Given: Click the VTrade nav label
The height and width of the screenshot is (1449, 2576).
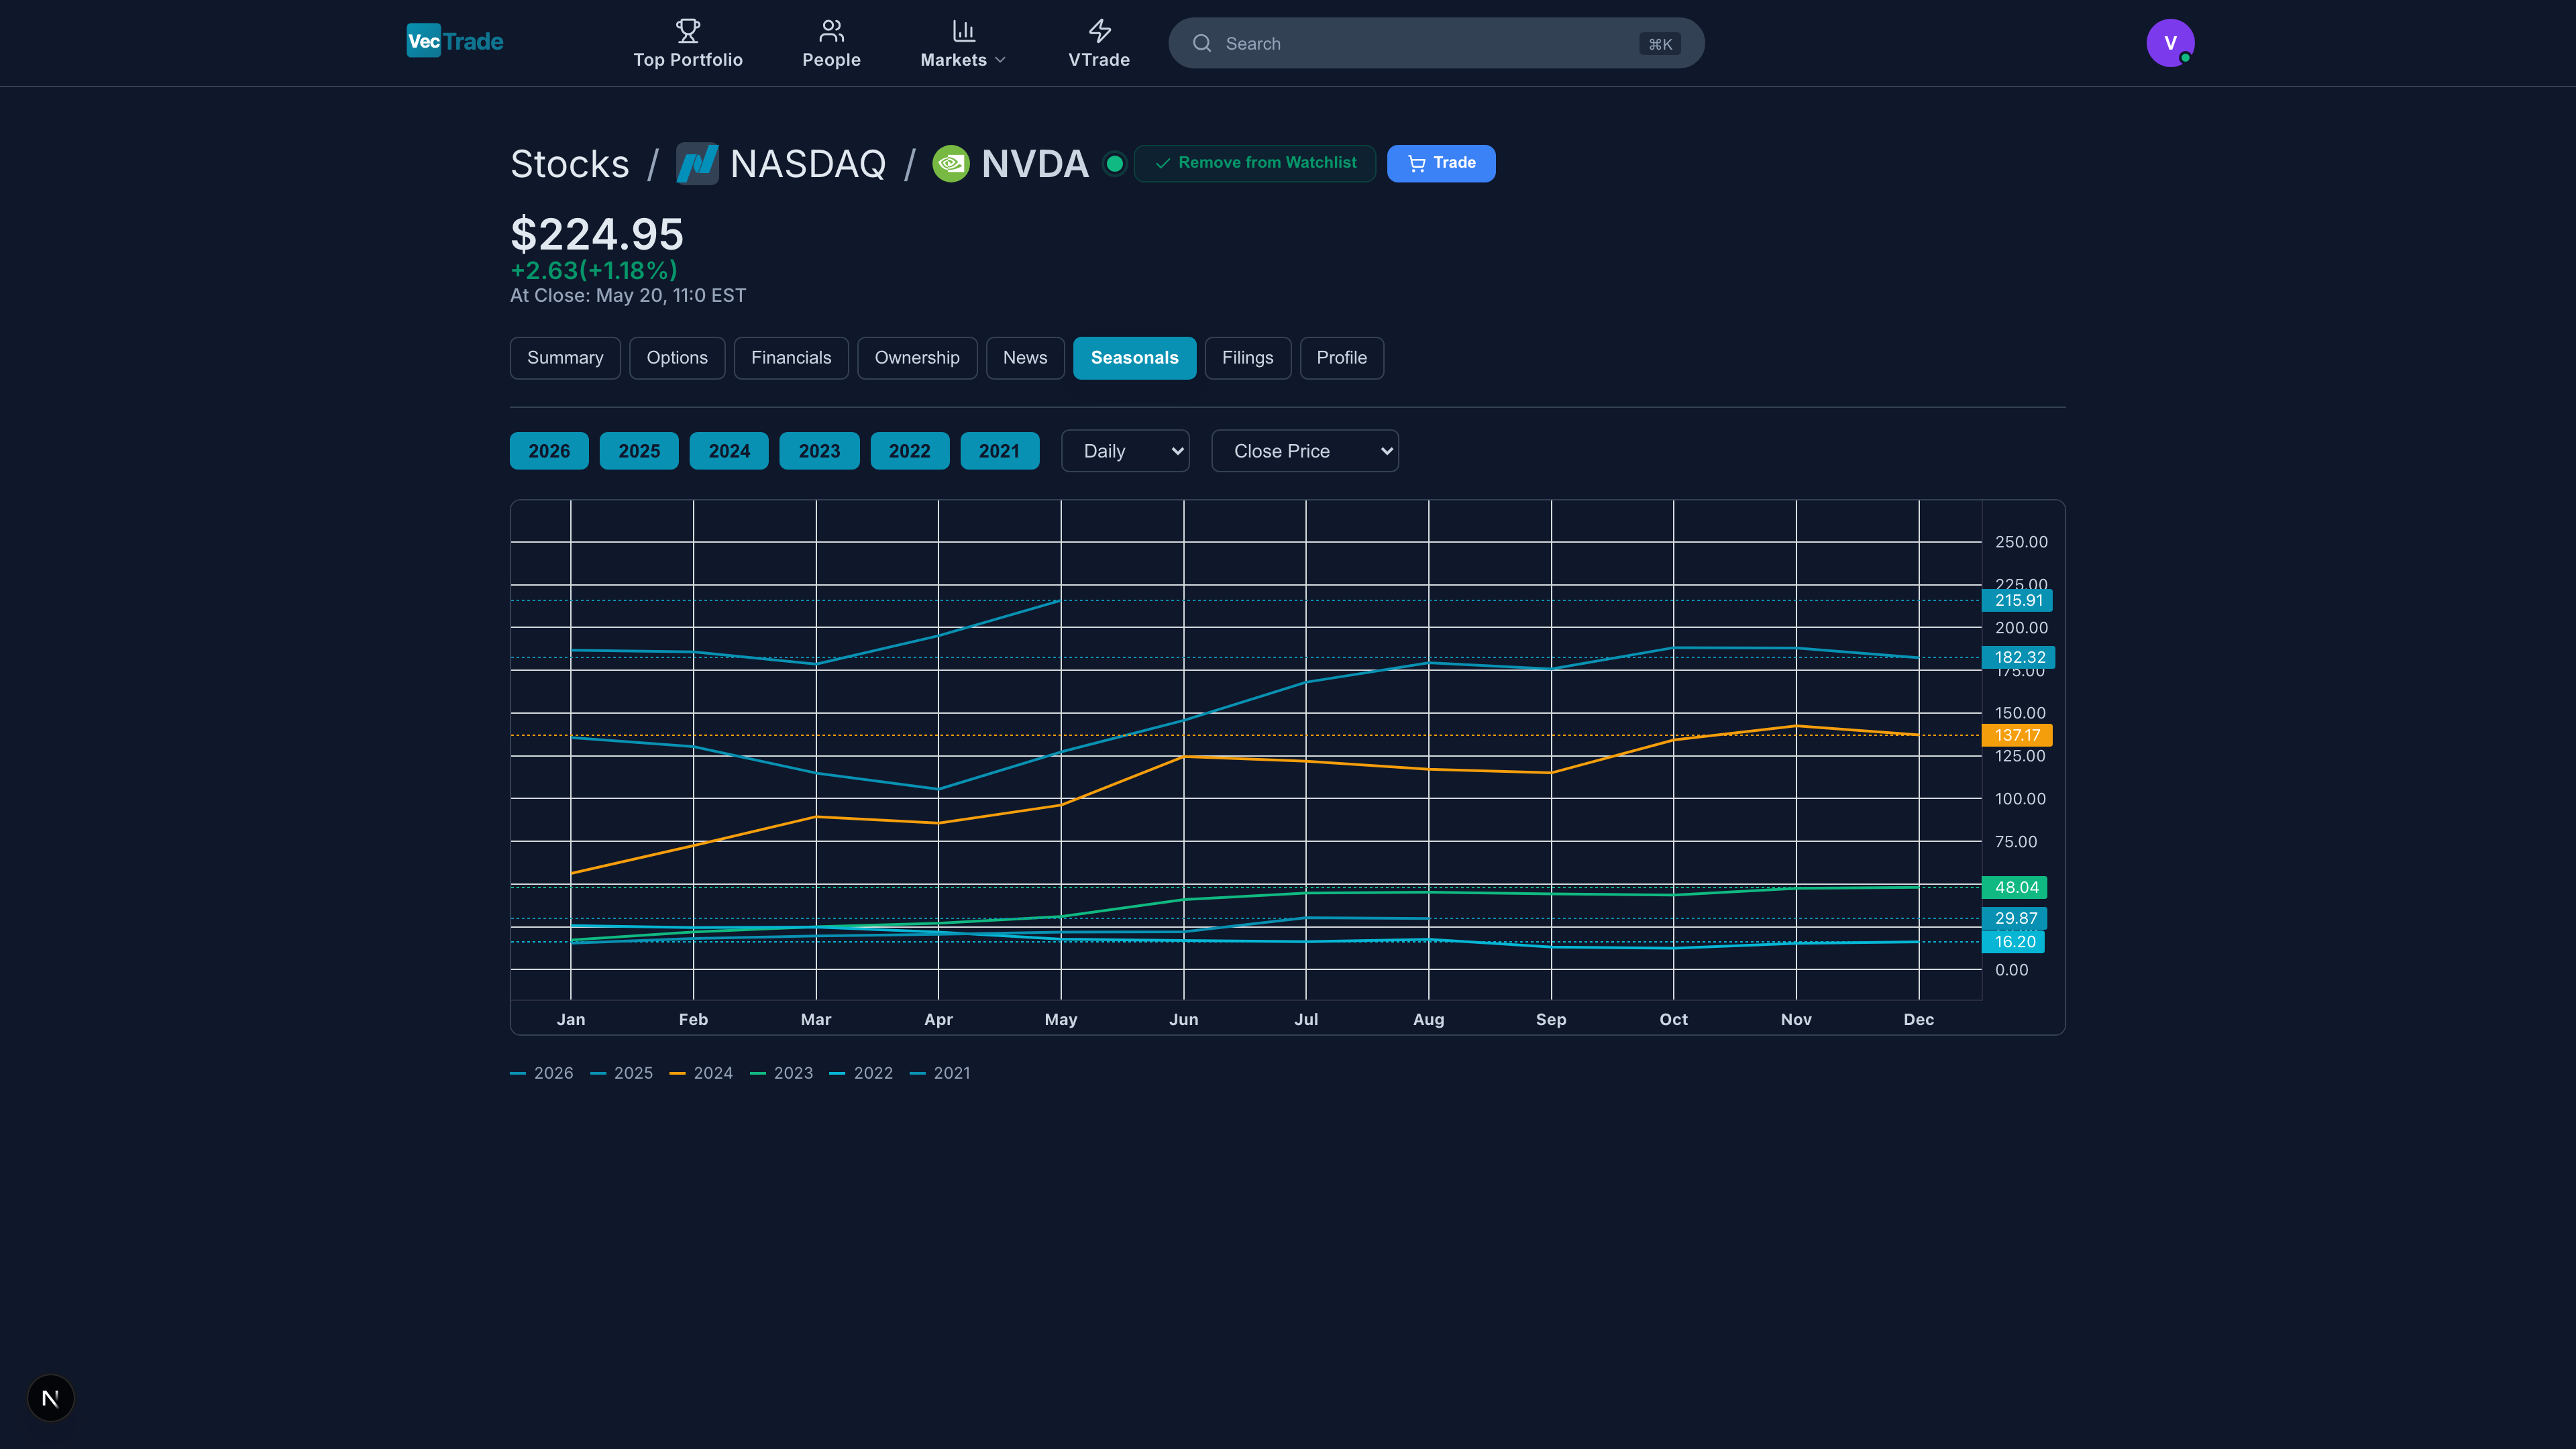Looking at the screenshot, I should (1099, 60).
